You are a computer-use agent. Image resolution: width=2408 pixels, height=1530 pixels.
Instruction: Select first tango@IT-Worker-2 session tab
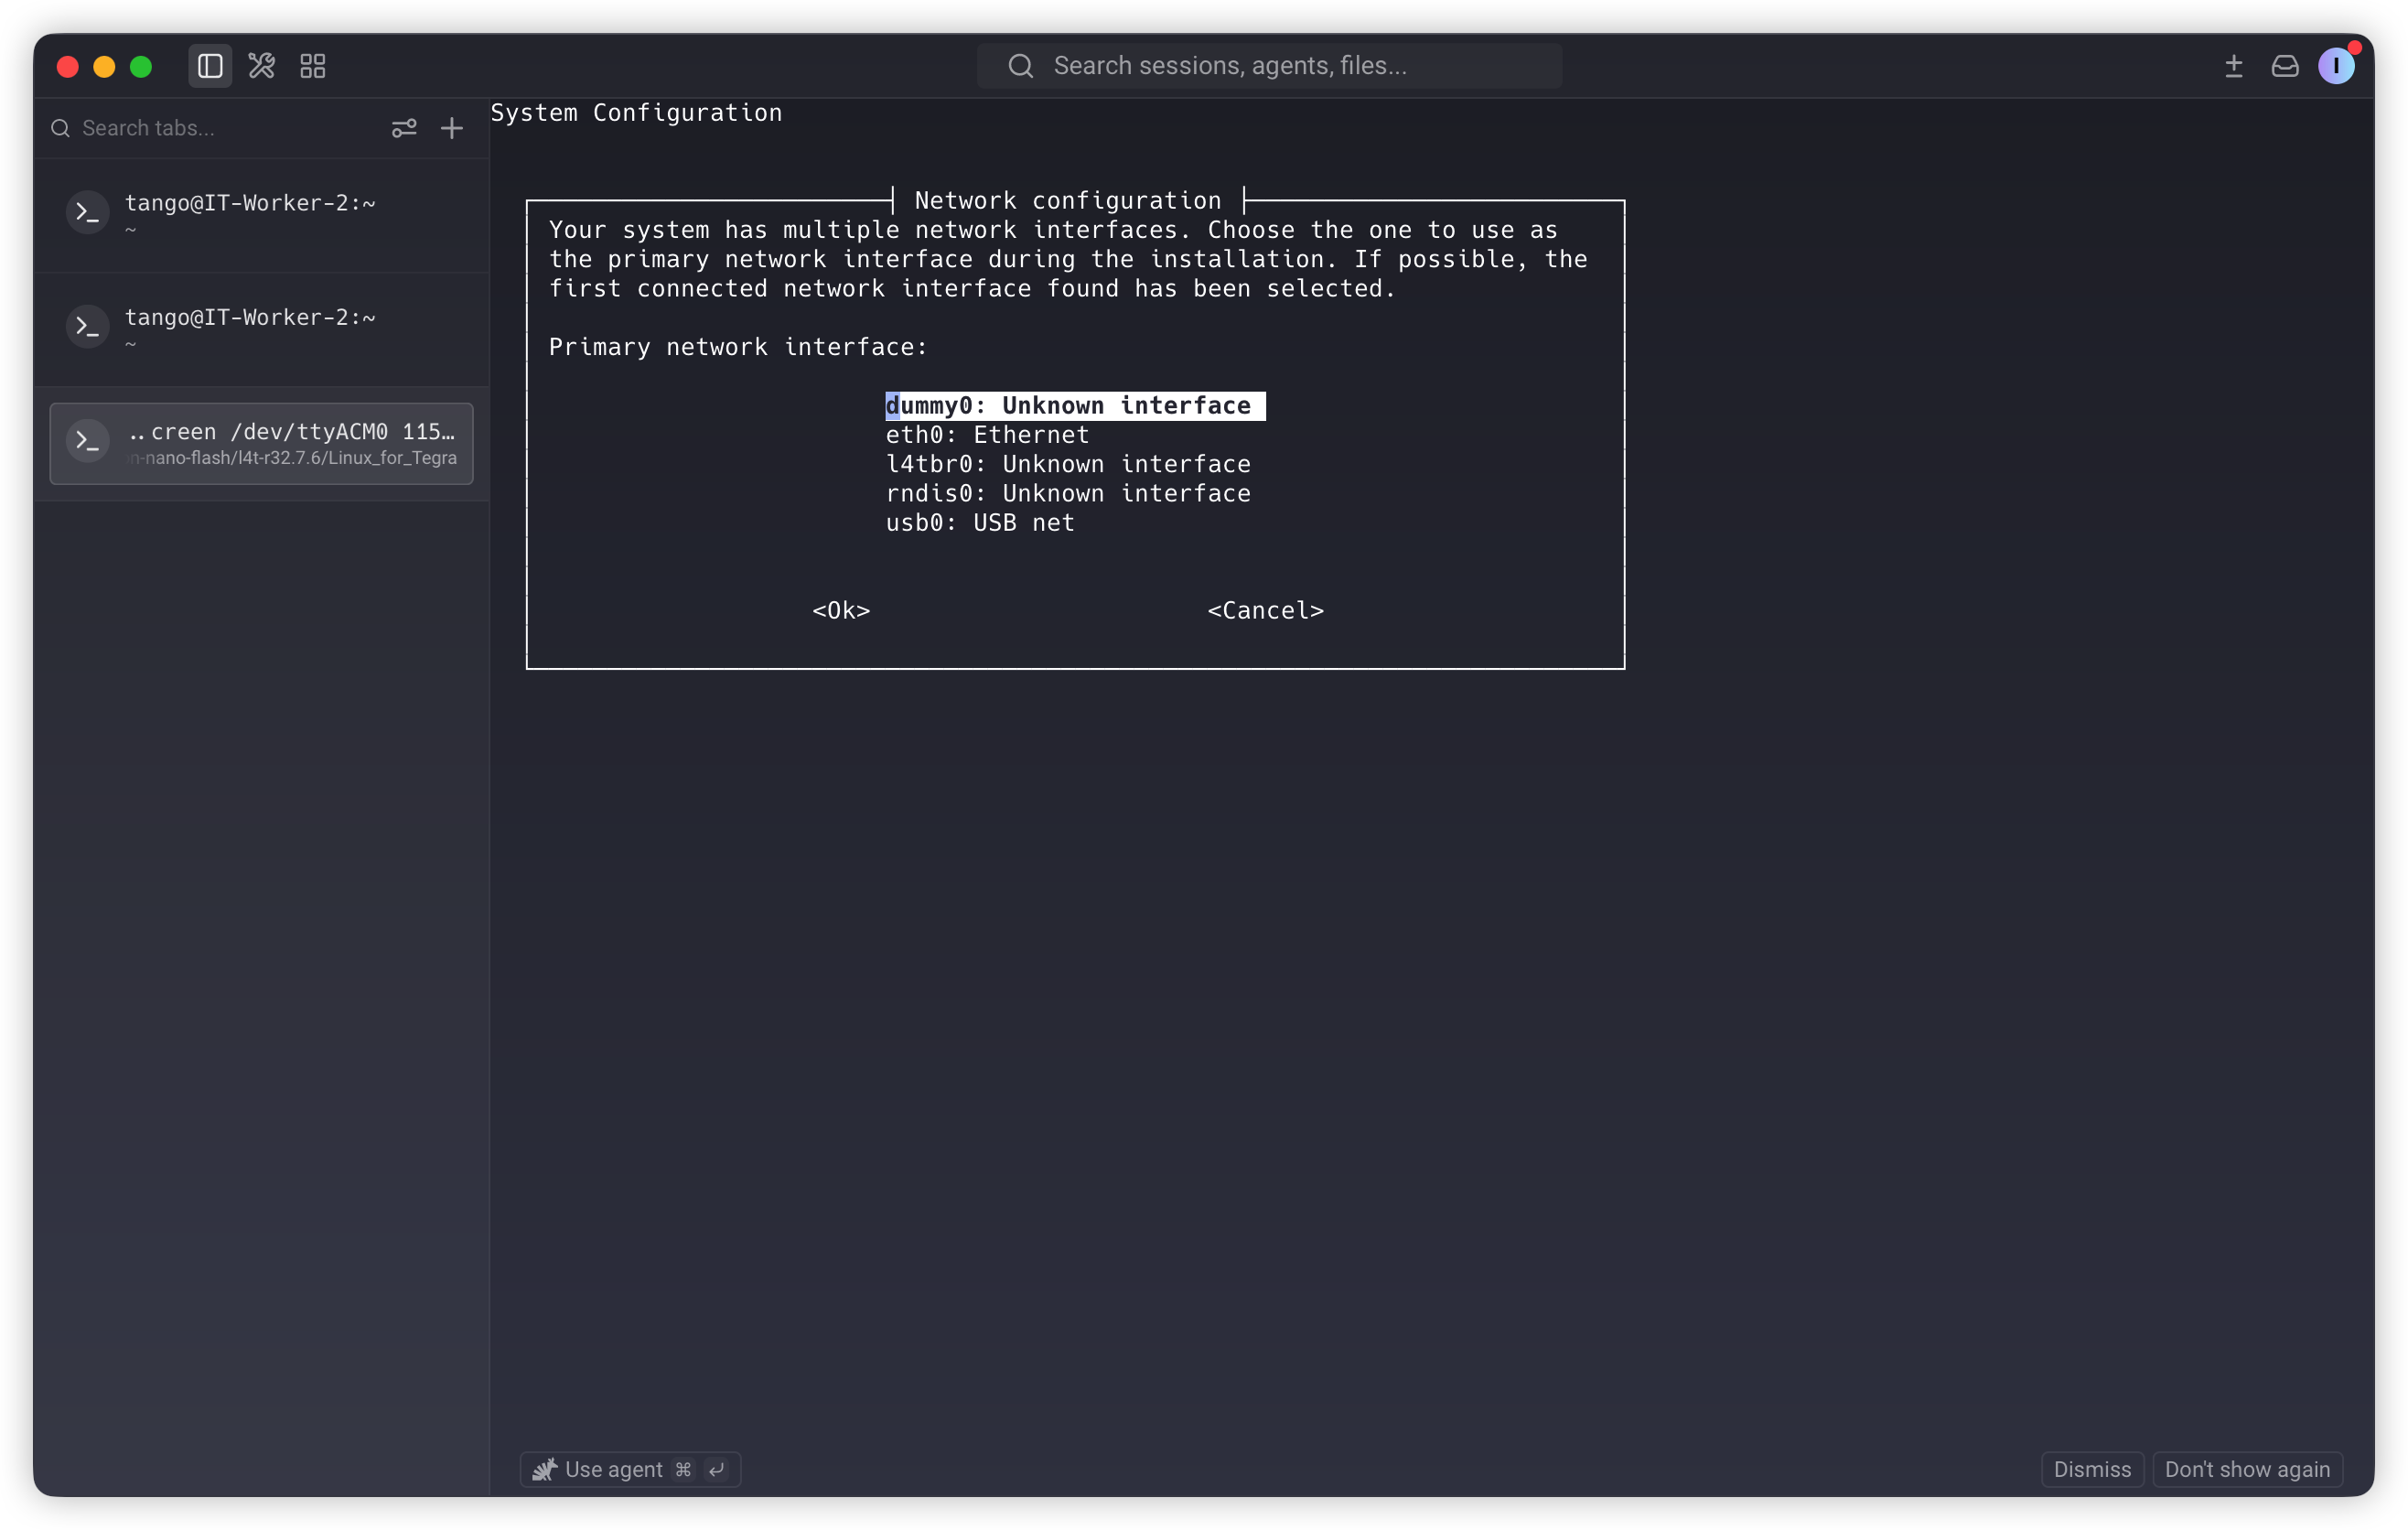[261, 214]
